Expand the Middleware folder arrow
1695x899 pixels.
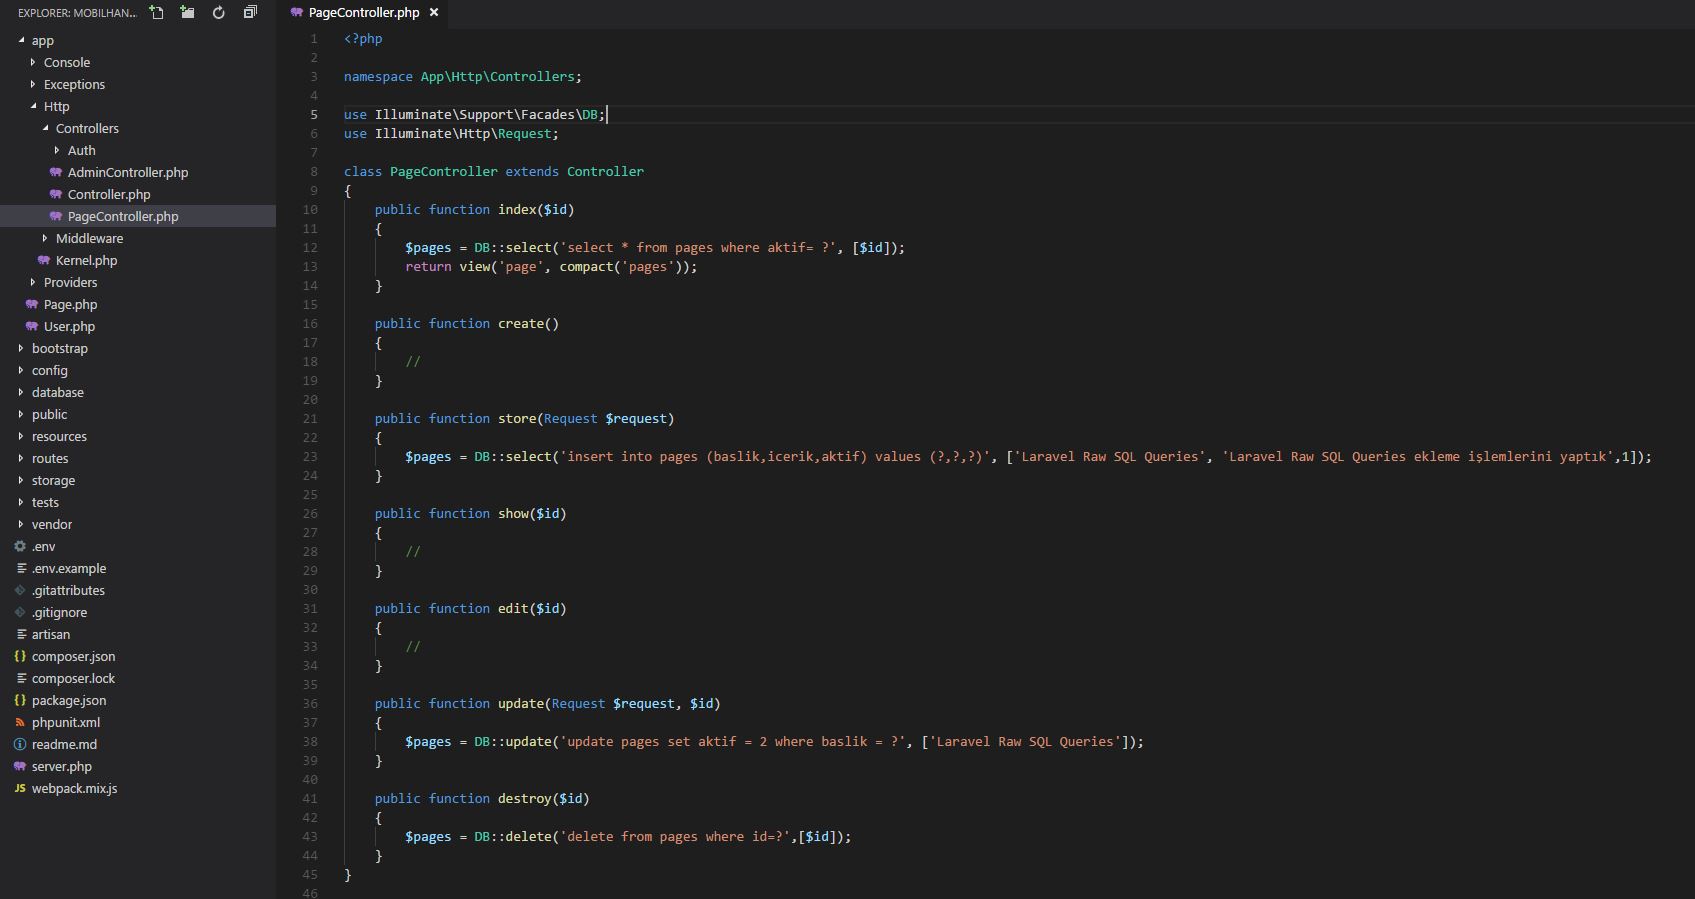point(45,238)
